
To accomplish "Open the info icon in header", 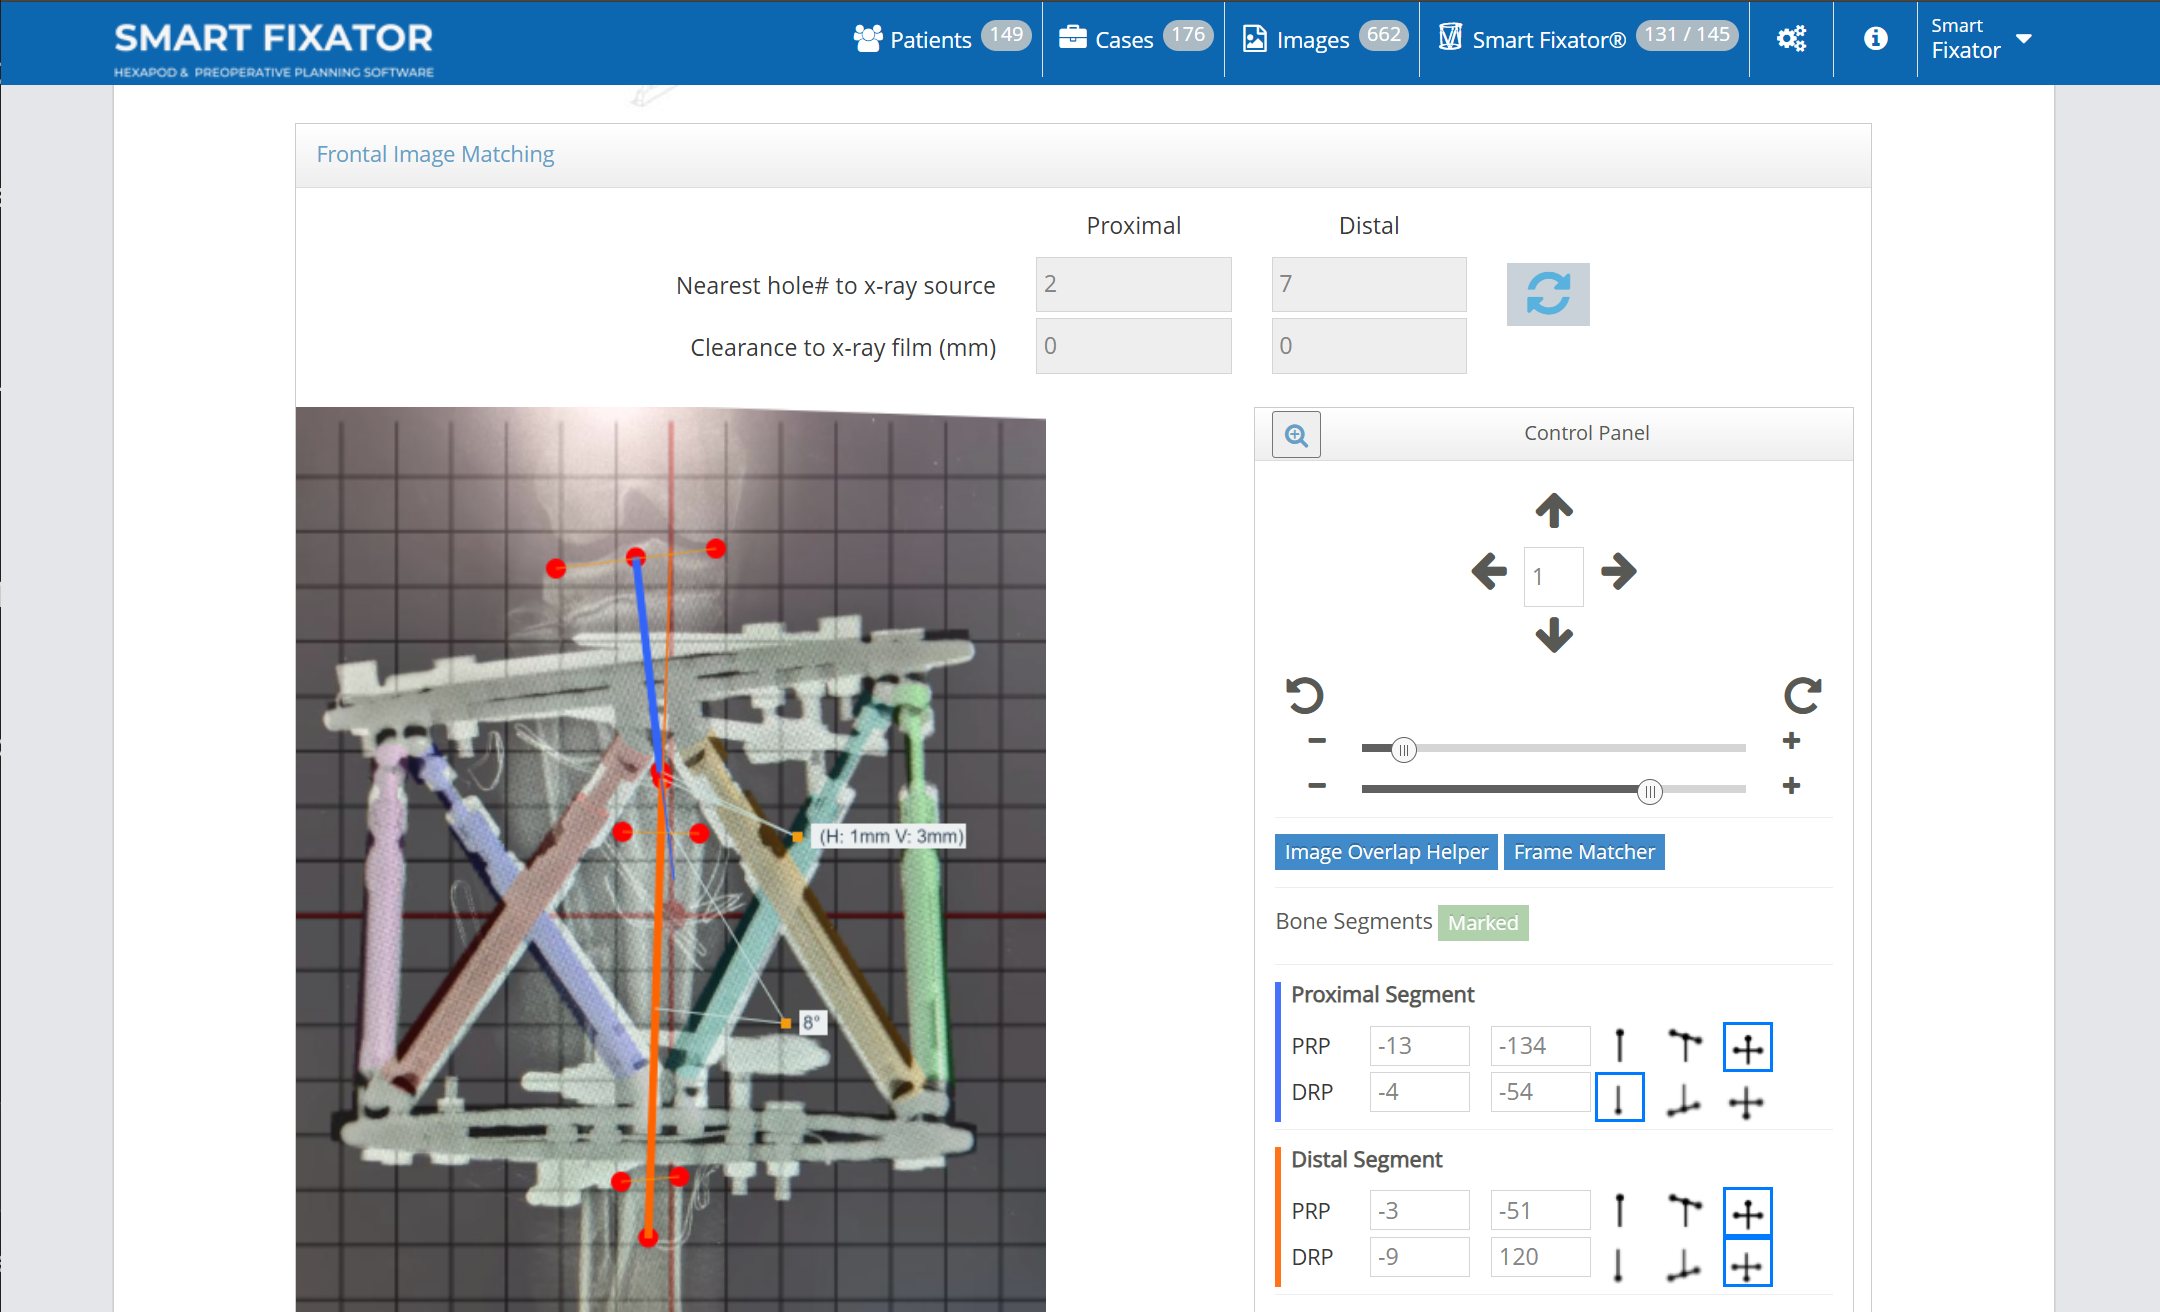I will pos(1875,39).
